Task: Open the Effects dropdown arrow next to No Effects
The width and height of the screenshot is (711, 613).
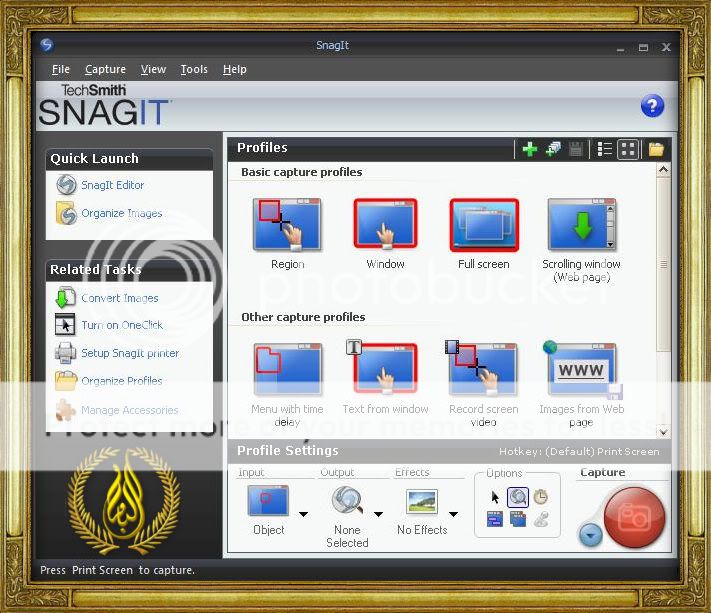Action: 453,514
